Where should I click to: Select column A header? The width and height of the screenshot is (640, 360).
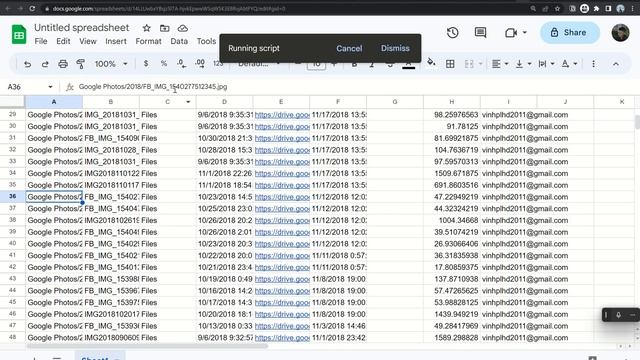[x=54, y=102]
